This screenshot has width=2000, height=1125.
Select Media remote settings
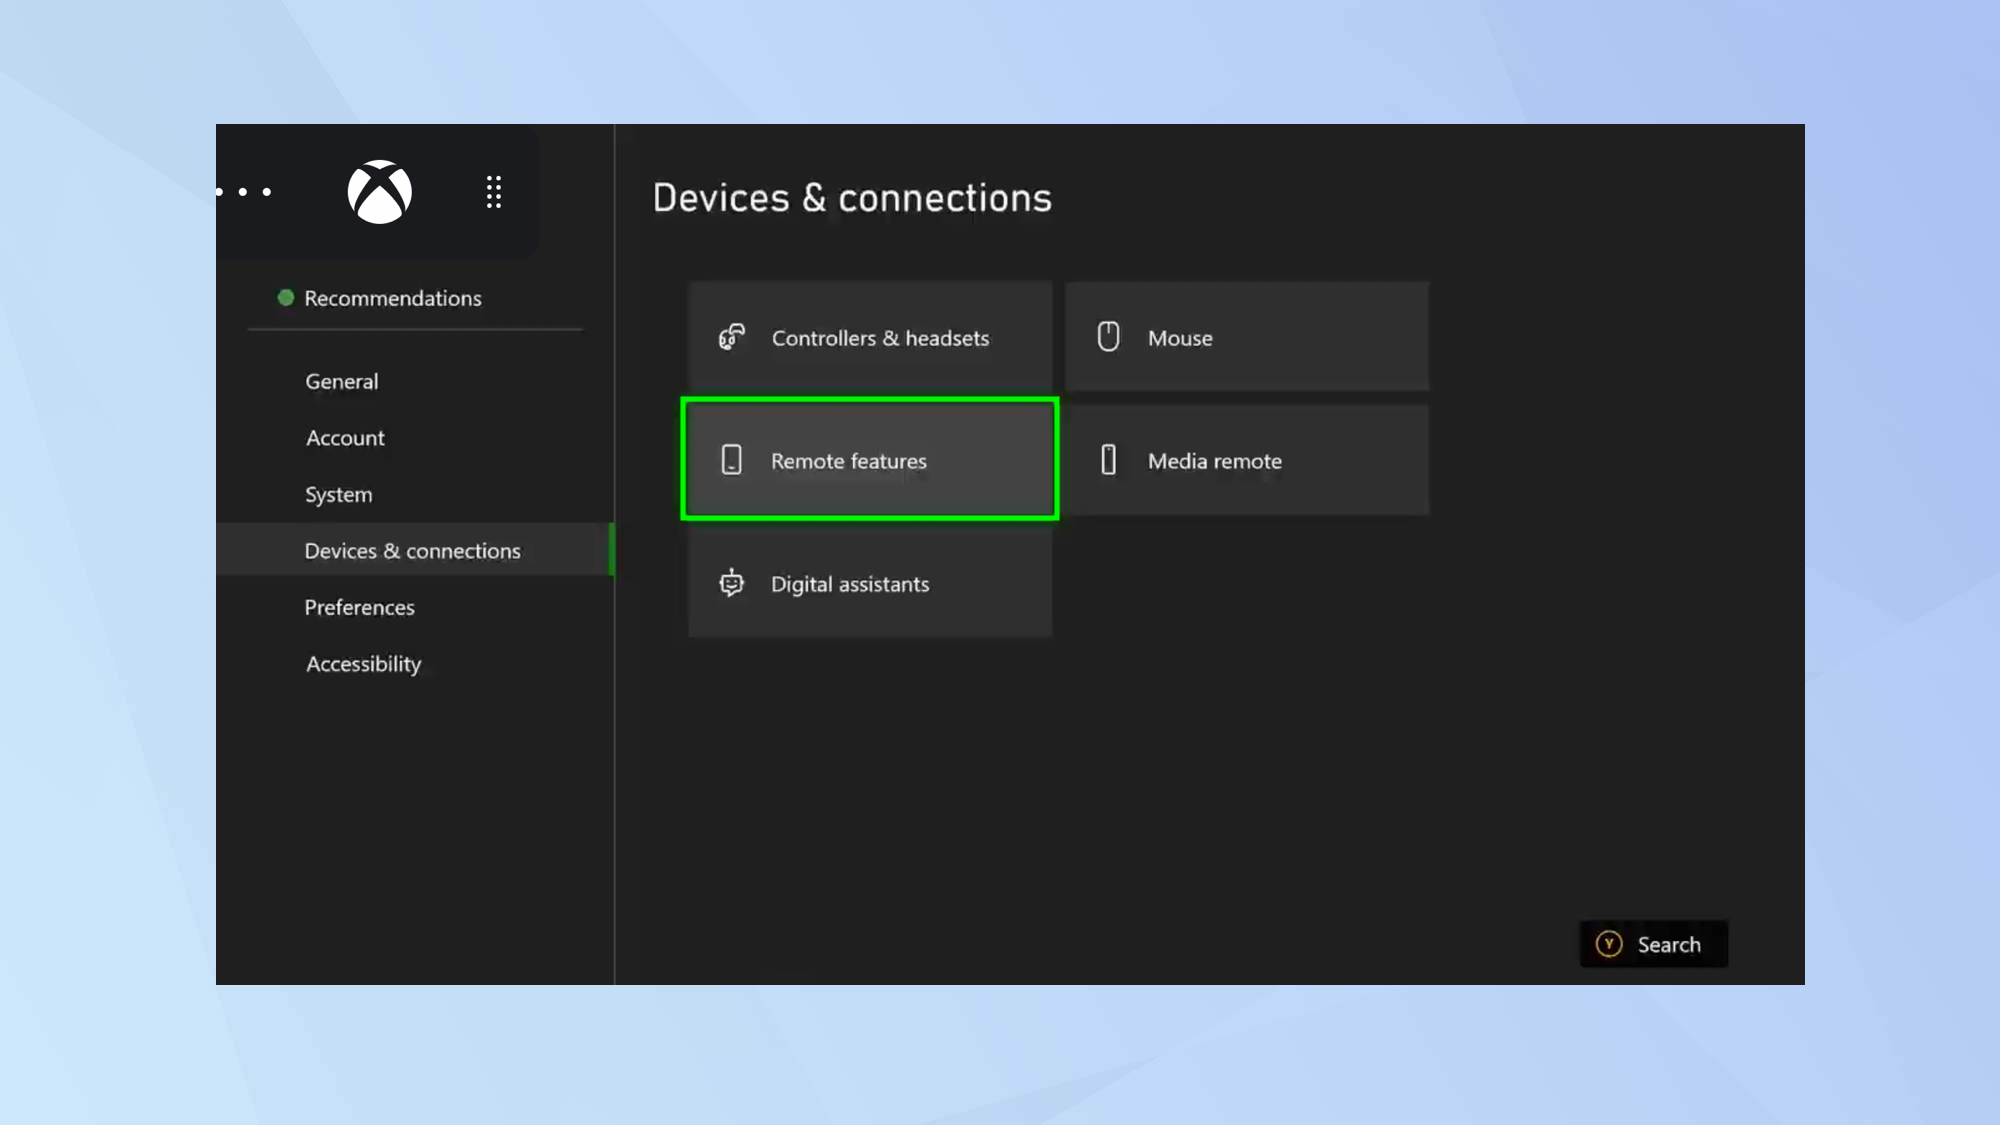[1247, 460]
